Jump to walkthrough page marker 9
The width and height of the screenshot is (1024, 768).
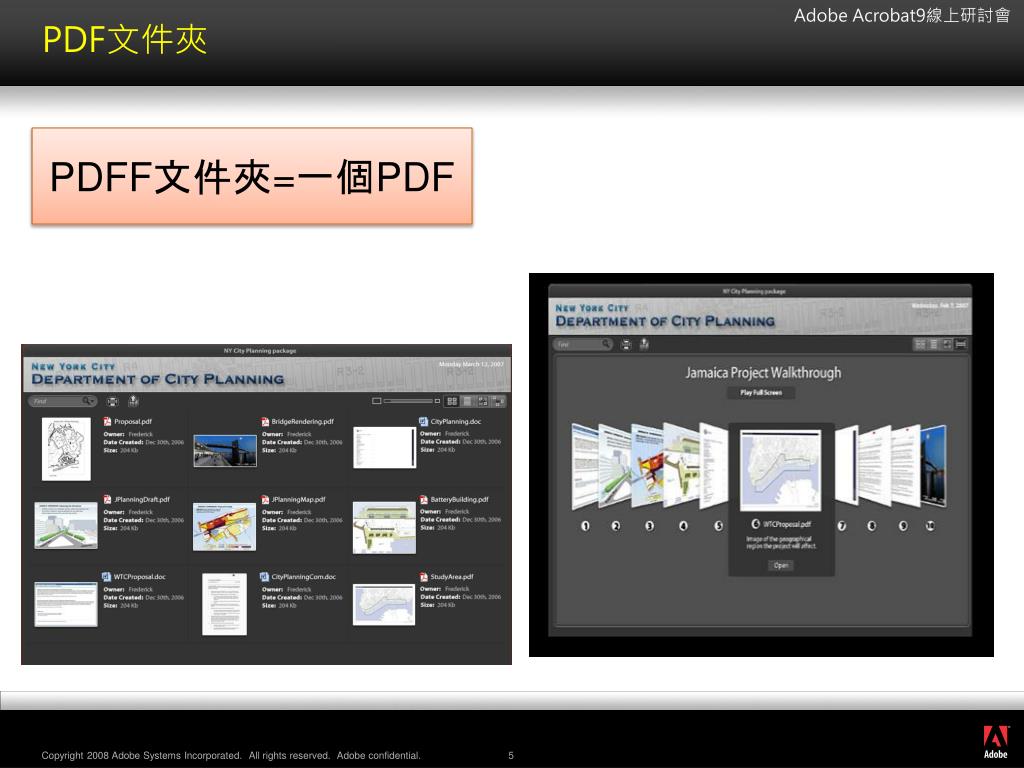903,526
